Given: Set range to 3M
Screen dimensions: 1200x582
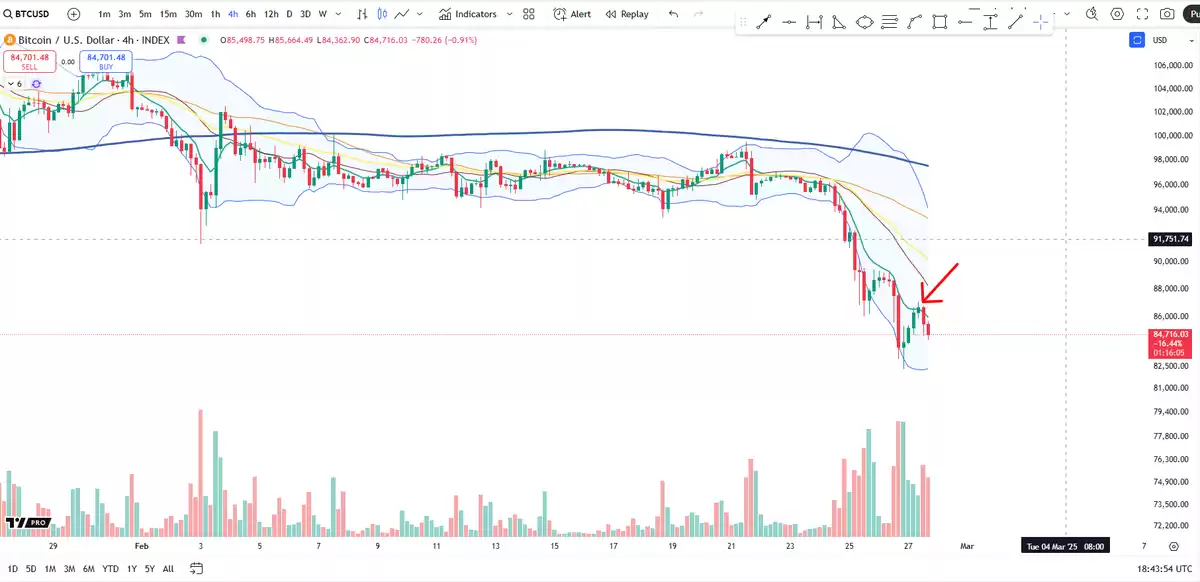Looking at the screenshot, I should [70, 569].
